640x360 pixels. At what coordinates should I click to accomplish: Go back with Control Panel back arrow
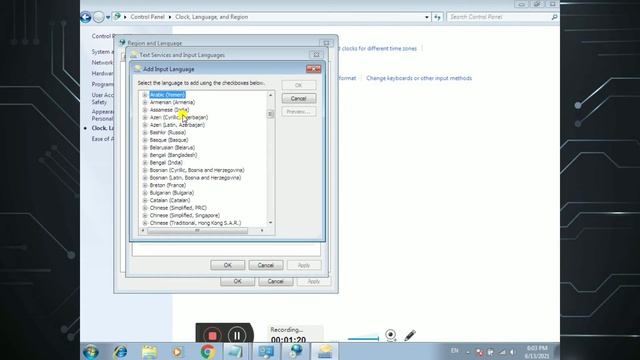tap(85, 17)
